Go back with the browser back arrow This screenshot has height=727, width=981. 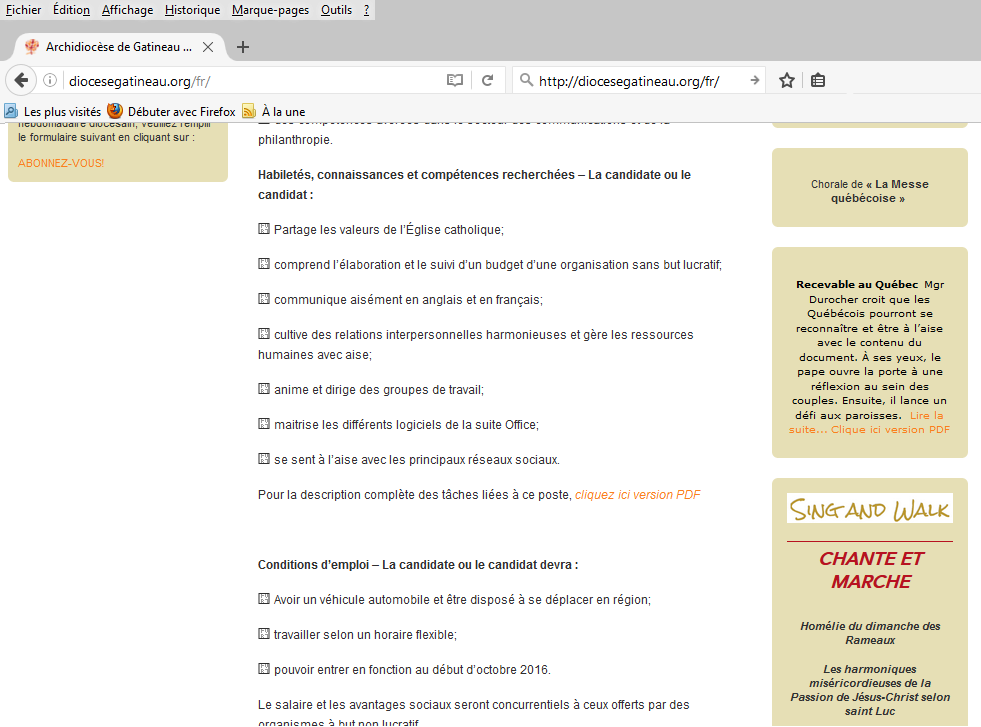(x=21, y=80)
